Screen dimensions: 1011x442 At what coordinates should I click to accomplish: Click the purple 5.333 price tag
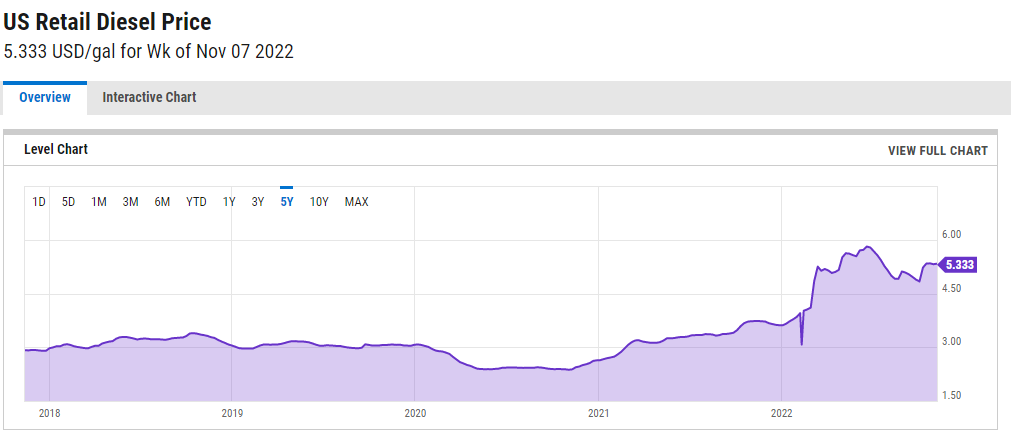[x=958, y=264]
